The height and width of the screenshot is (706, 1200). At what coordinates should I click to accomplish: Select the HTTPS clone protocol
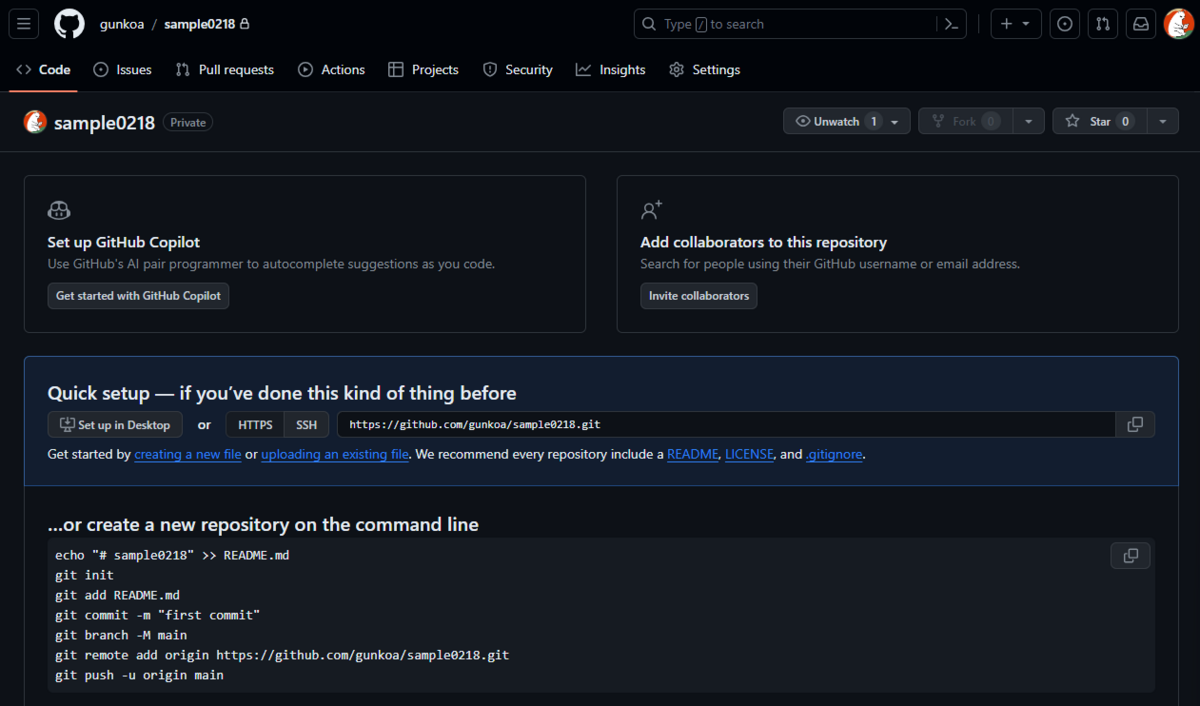(255, 424)
